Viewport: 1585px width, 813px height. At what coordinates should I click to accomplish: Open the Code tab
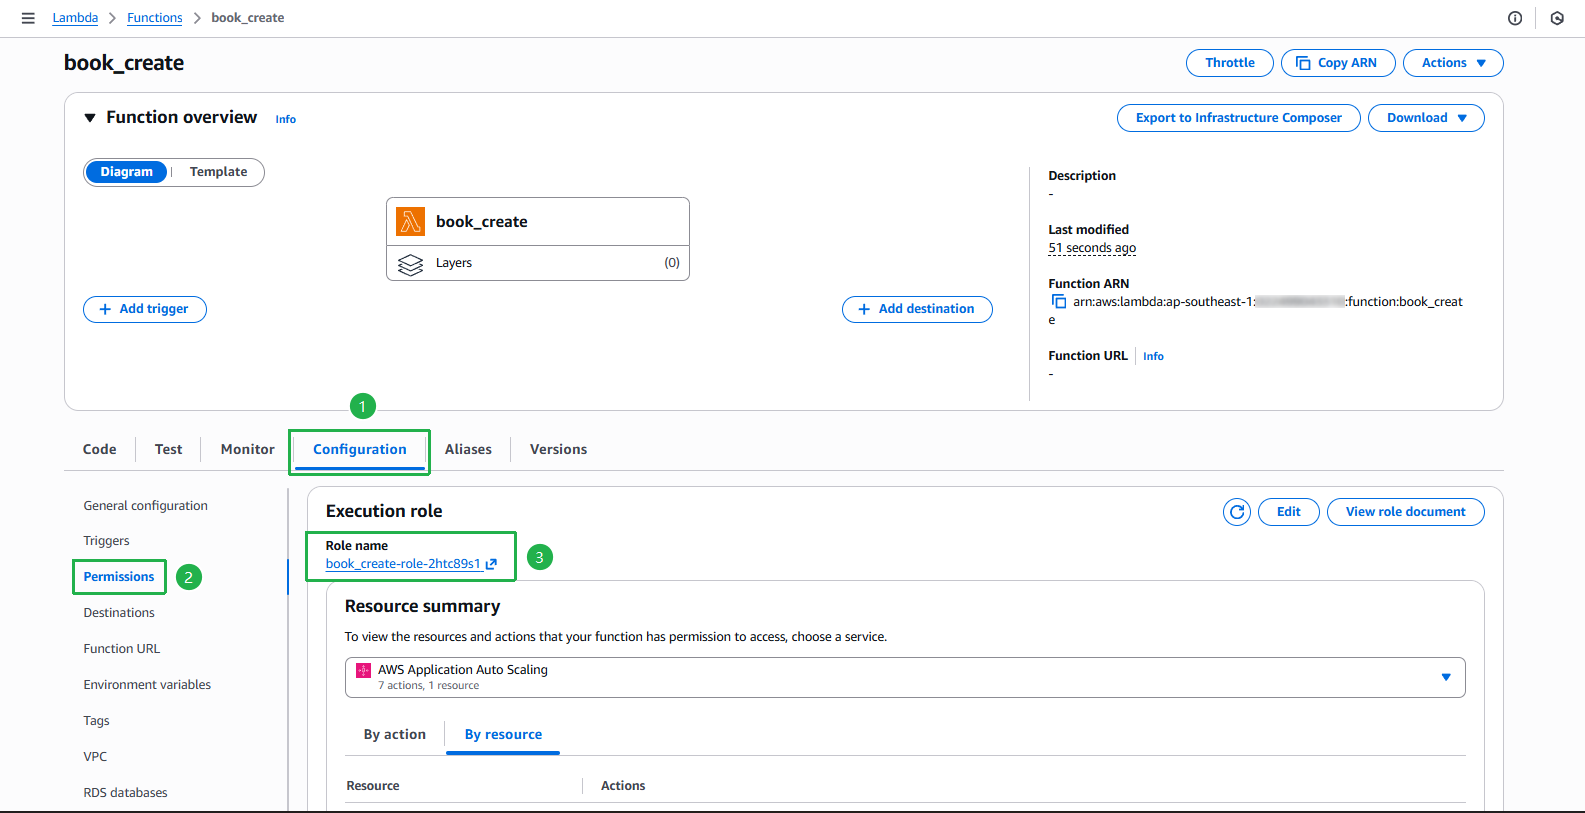tap(100, 449)
